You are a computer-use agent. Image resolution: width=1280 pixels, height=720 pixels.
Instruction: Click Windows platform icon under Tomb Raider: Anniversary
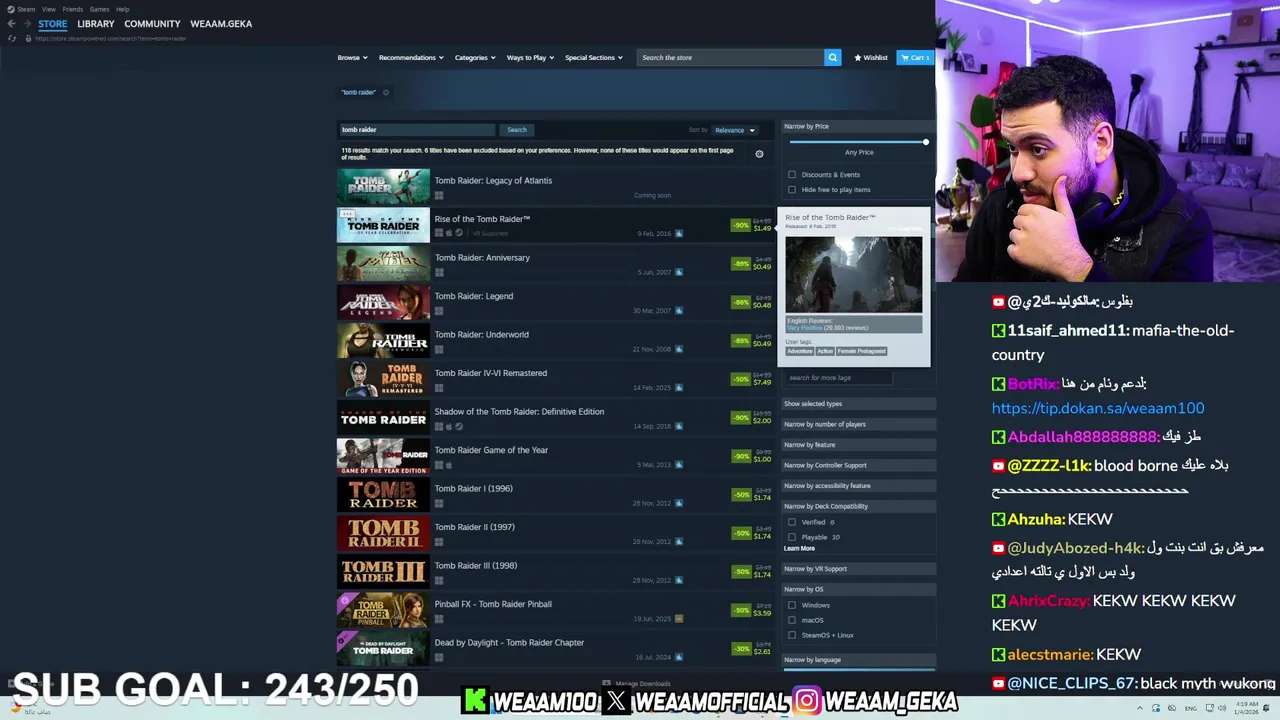coord(438,272)
